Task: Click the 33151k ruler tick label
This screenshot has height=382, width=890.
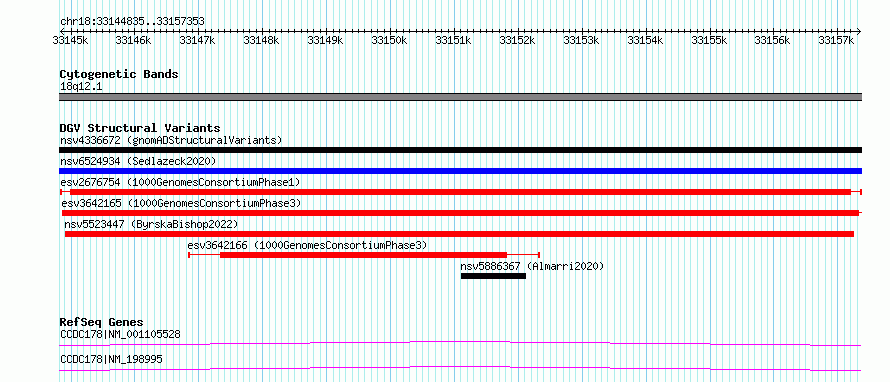Action: 453,40
